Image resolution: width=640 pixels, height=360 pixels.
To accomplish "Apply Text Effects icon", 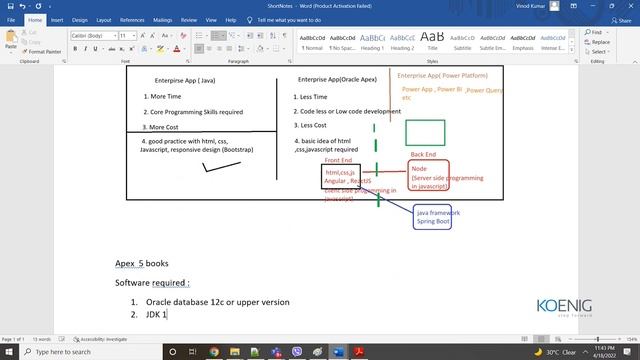I will point(144,49).
